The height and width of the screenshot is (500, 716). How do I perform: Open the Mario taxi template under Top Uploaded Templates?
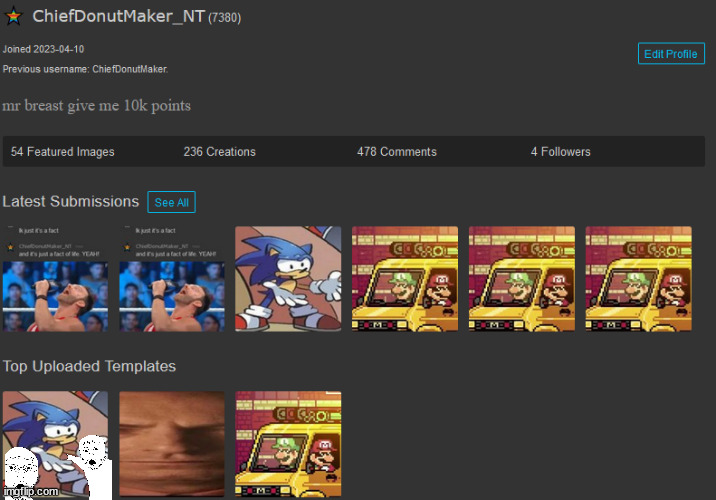[288, 444]
